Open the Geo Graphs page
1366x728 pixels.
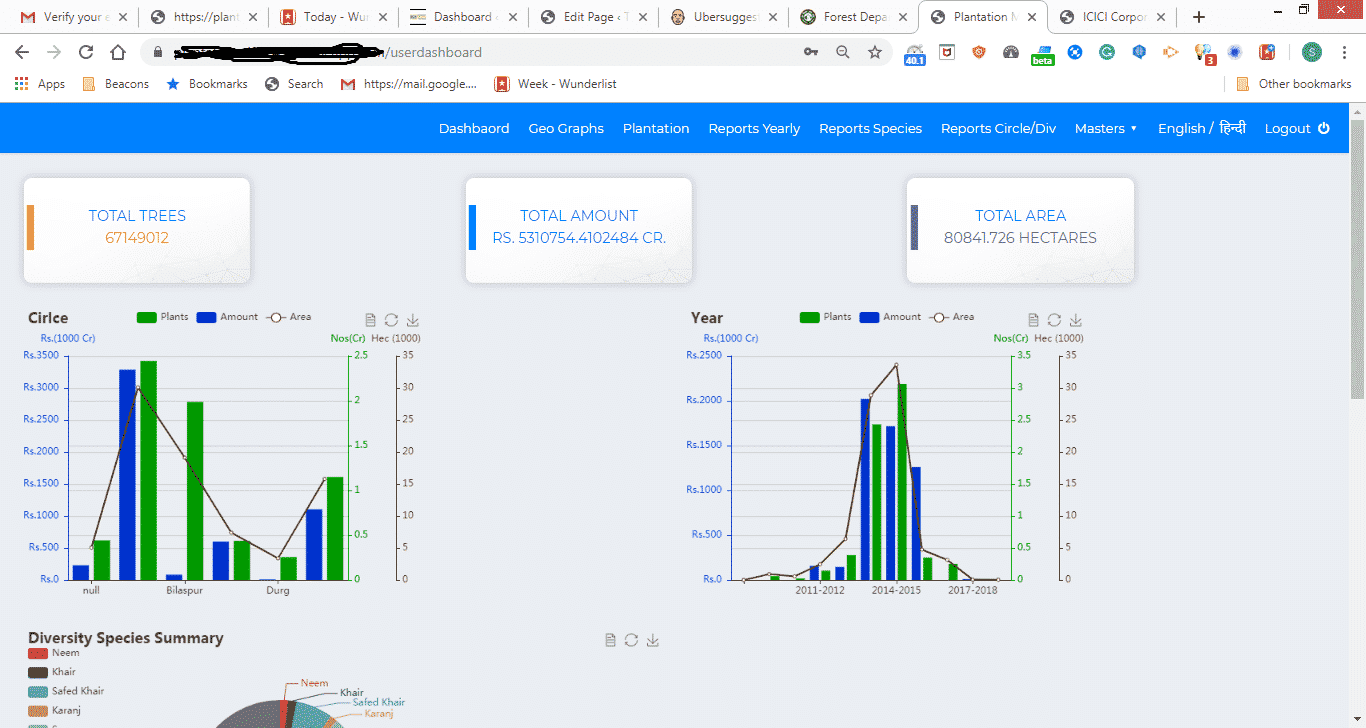(x=566, y=128)
